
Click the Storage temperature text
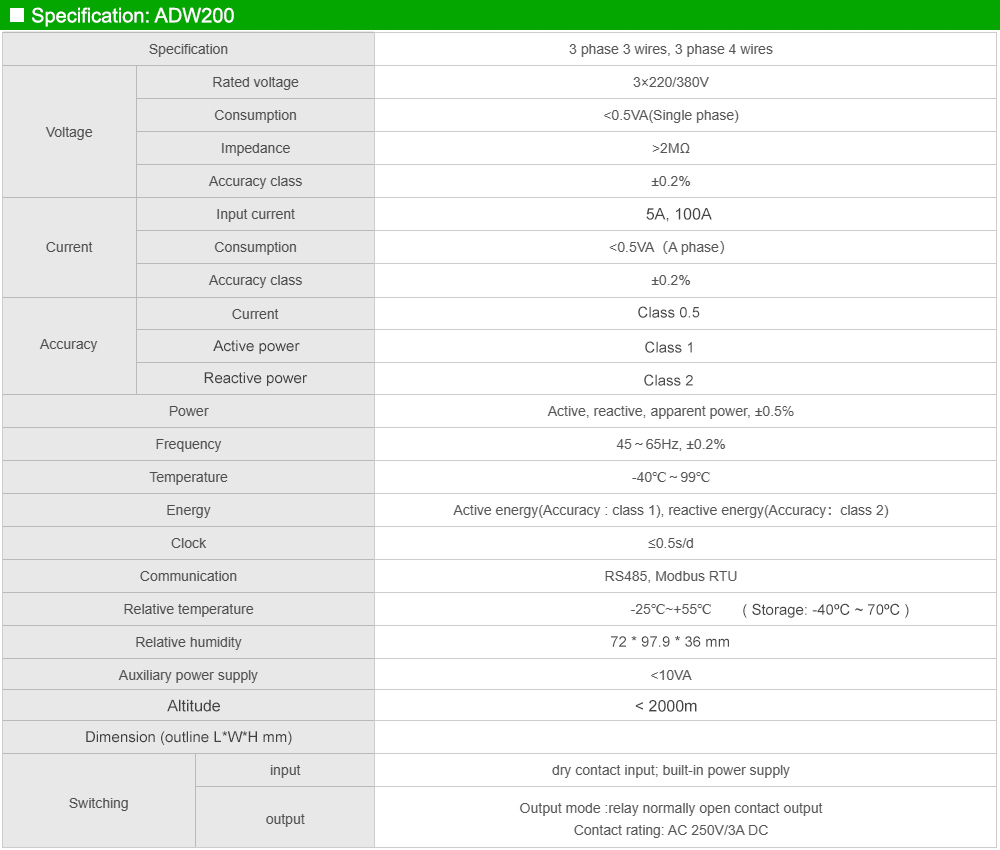tap(825, 610)
